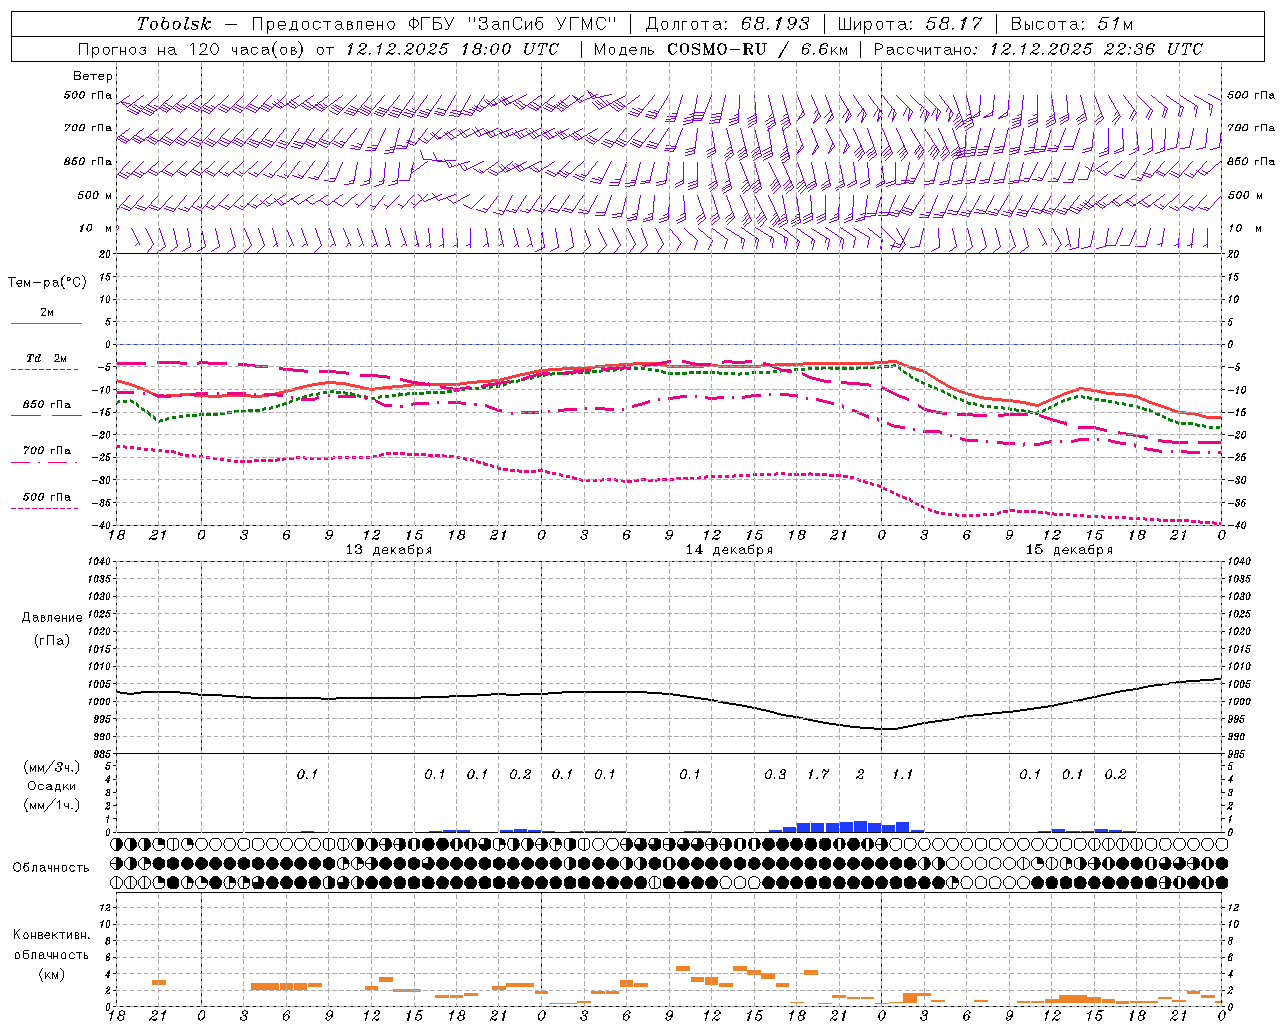Click the 'Давление' pressure panel label
Screen dimensions: 1280x1024
coord(50,618)
